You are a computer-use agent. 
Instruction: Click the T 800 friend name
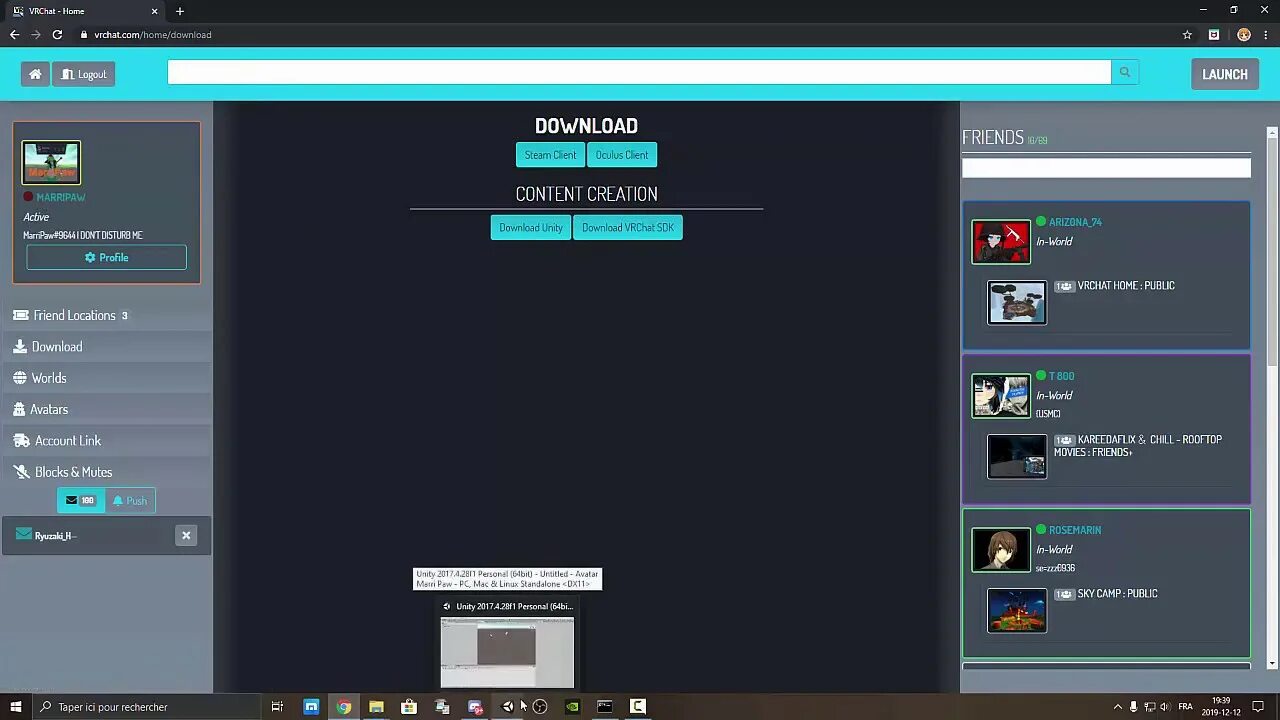click(x=1061, y=376)
